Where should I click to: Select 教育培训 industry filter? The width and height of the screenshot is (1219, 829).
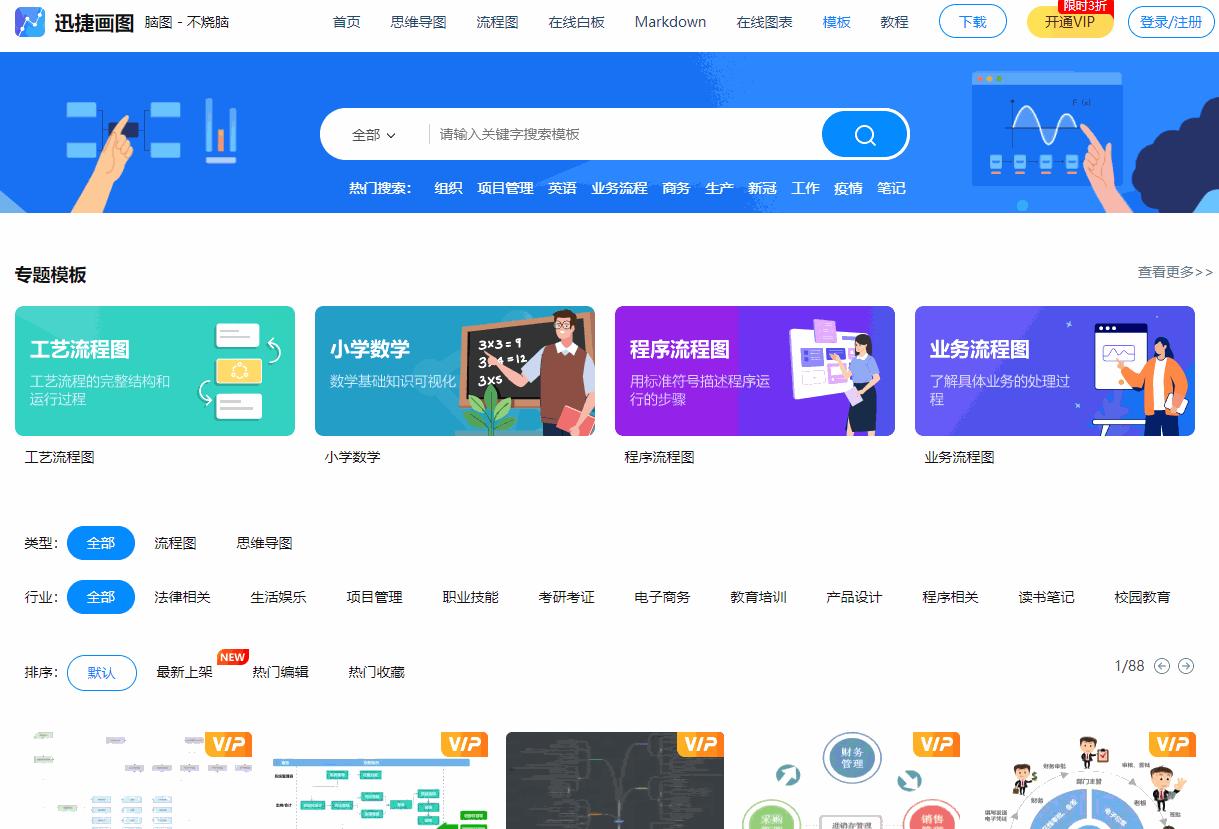(758, 596)
